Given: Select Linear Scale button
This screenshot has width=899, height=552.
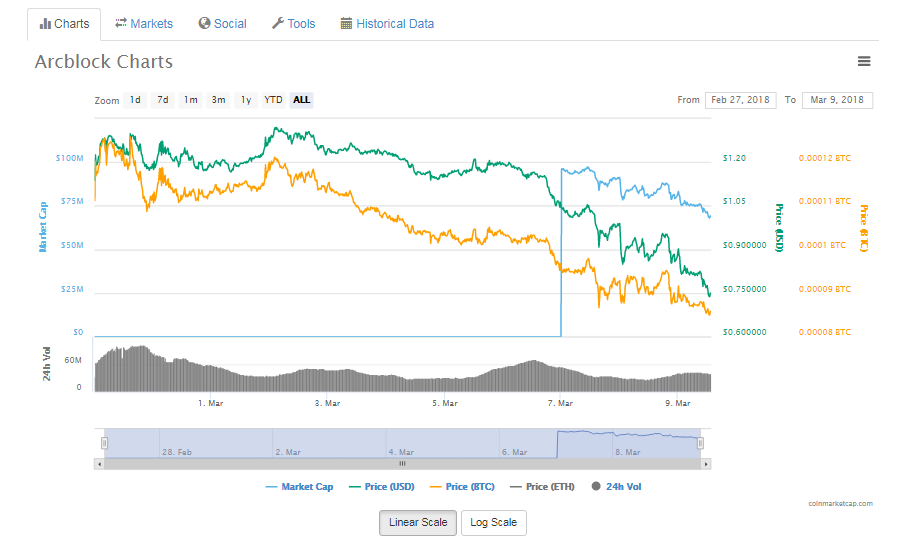Looking at the screenshot, I should point(418,523).
